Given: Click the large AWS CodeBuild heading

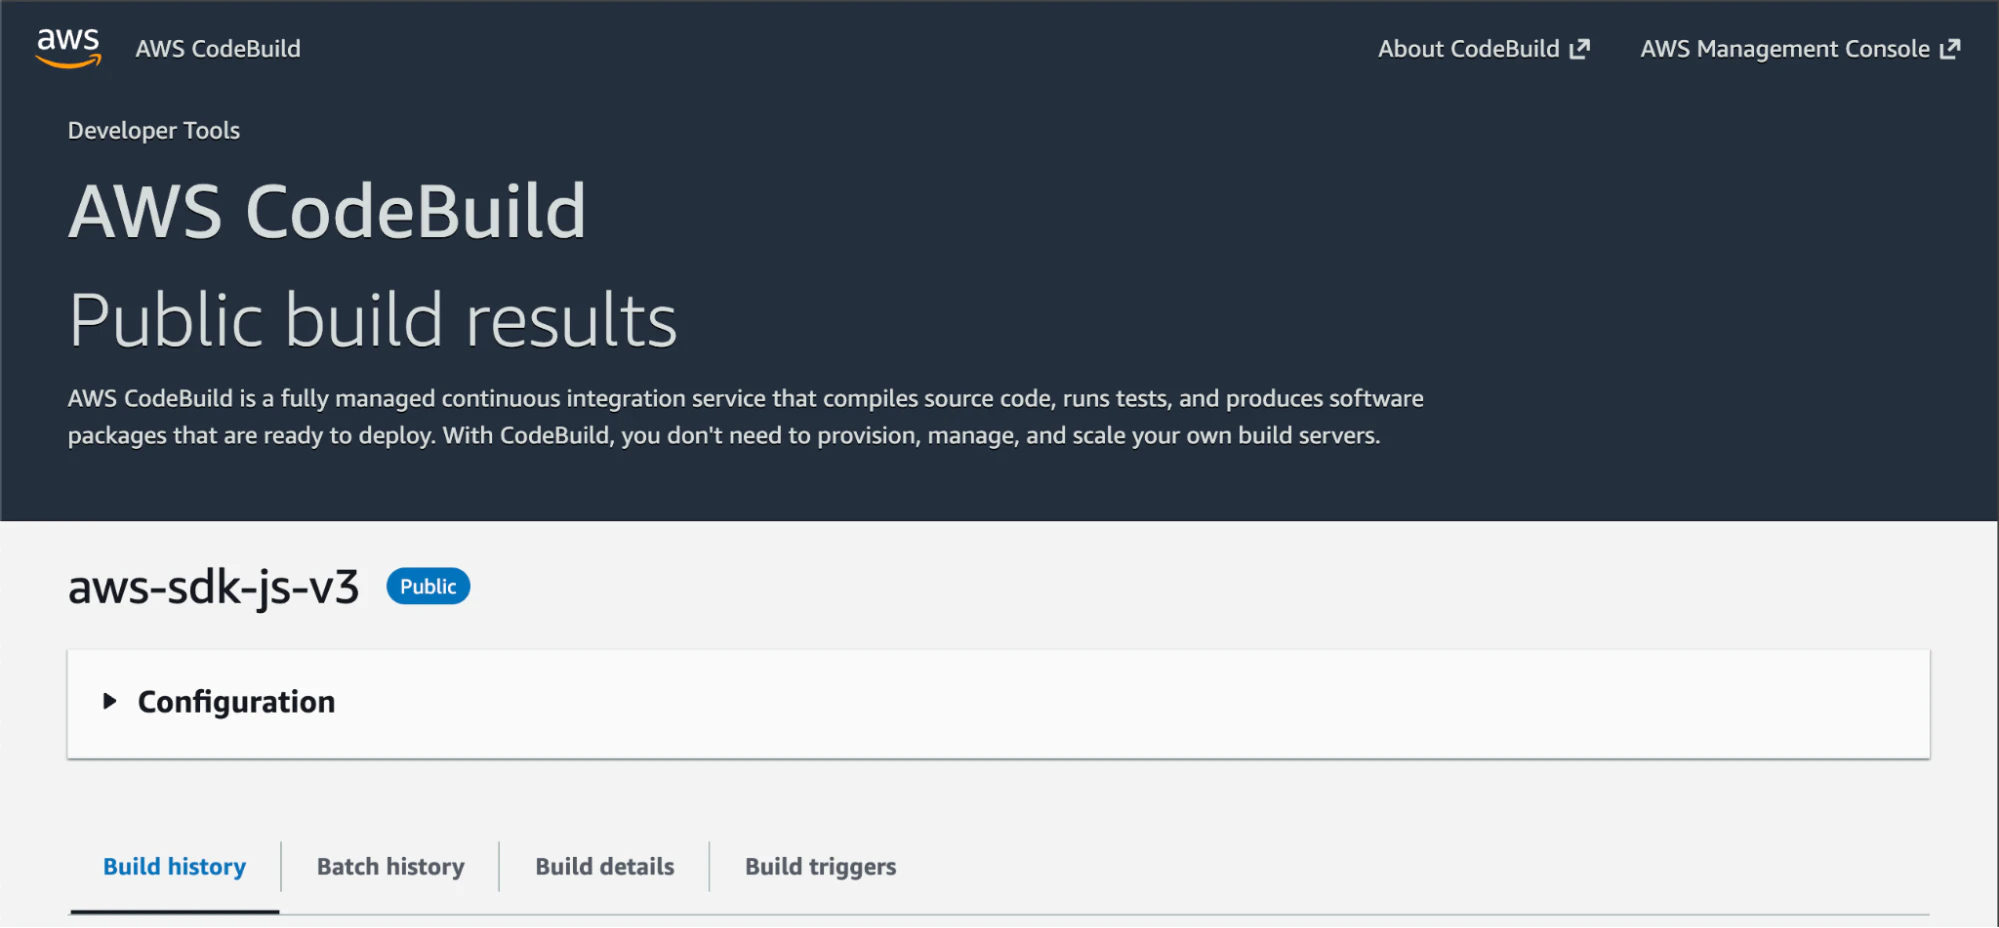Looking at the screenshot, I should click(327, 212).
